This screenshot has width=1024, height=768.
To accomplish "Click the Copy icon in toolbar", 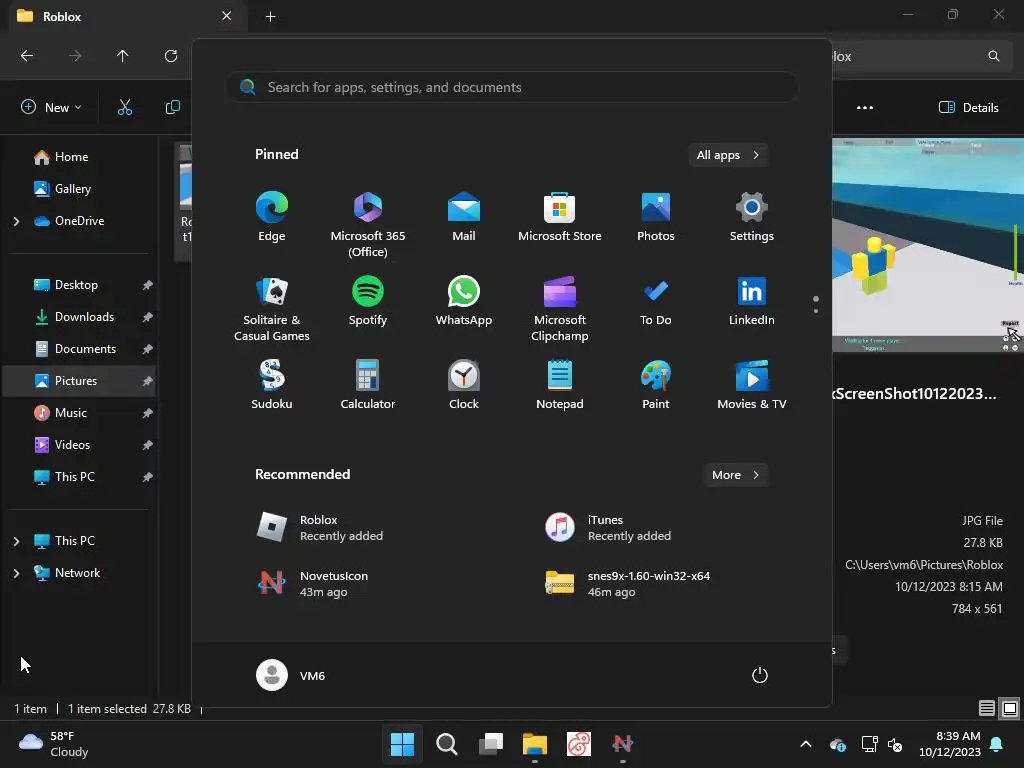I will 172,107.
